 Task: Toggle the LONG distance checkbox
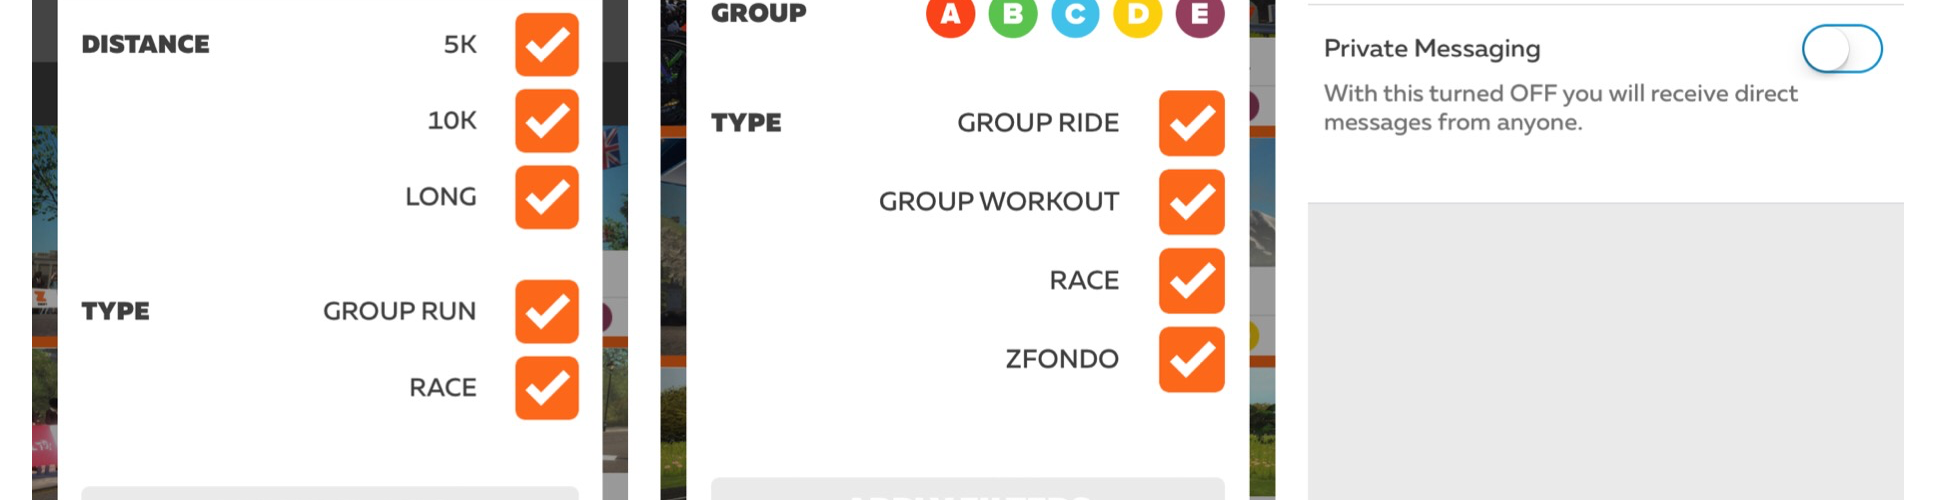547,197
